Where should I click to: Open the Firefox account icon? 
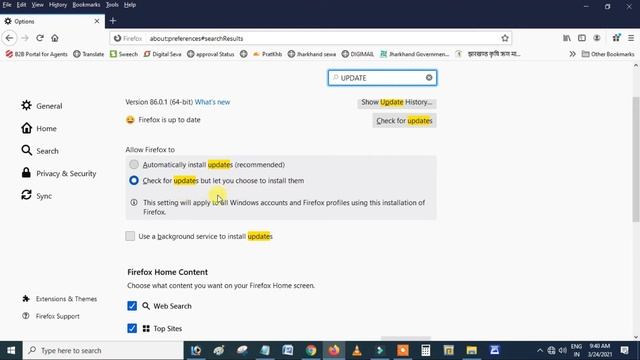click(x=597, y=38)
